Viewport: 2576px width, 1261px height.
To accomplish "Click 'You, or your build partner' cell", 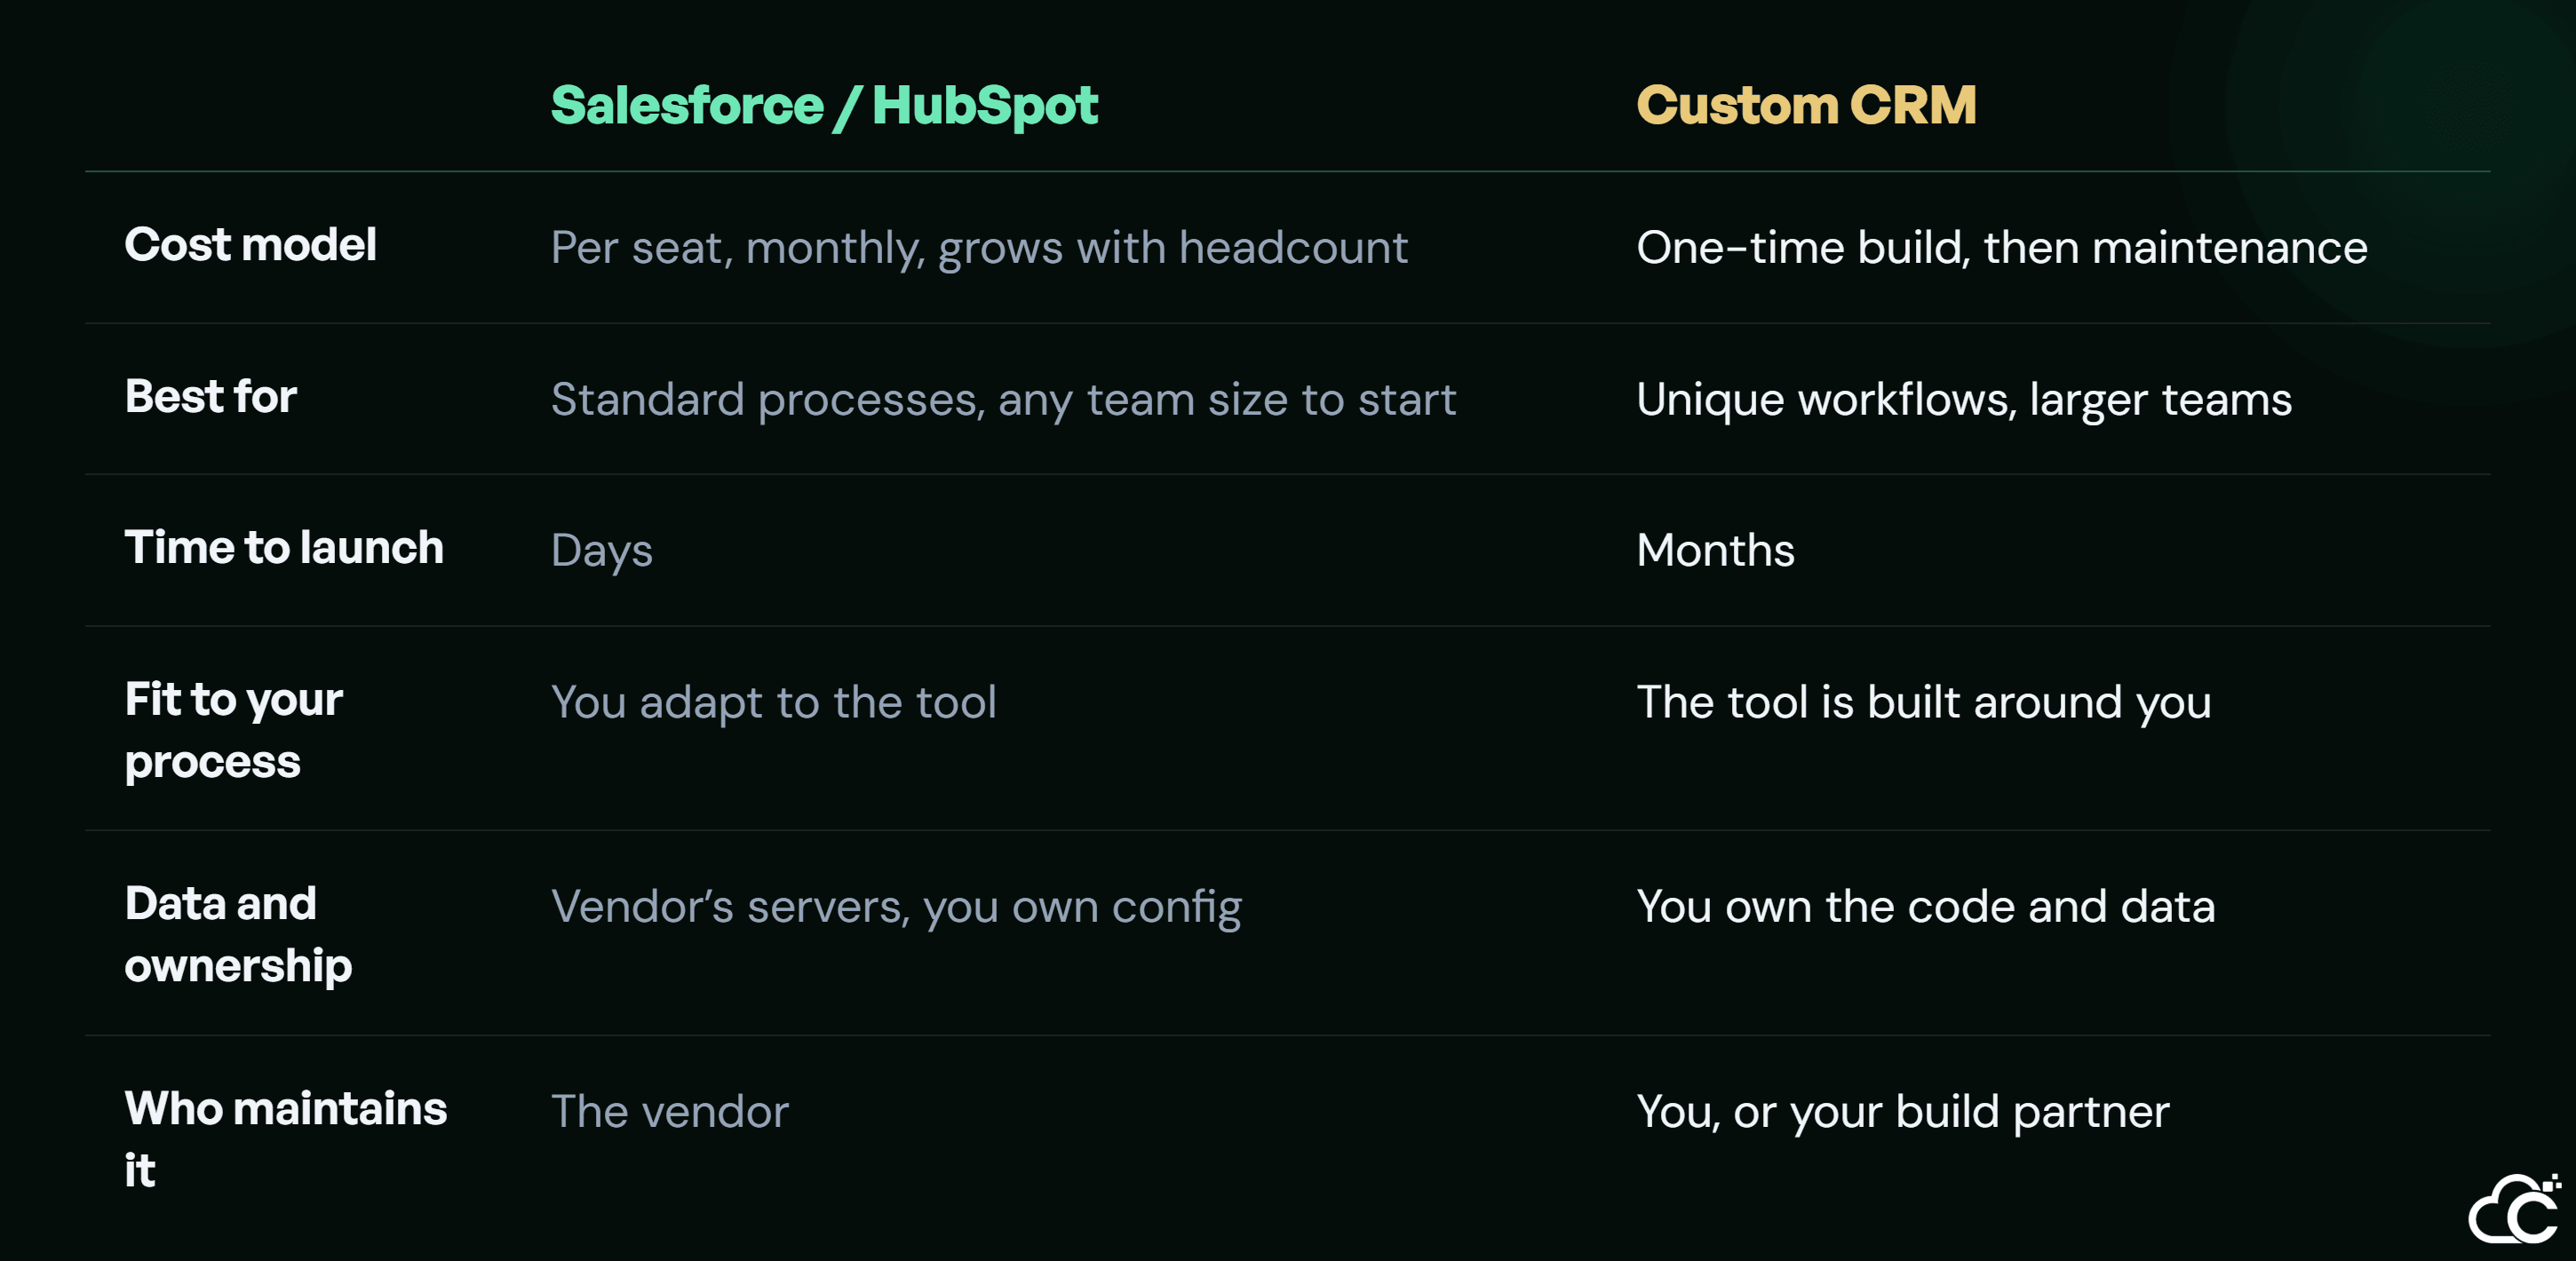I will tap(1902, 1112).
